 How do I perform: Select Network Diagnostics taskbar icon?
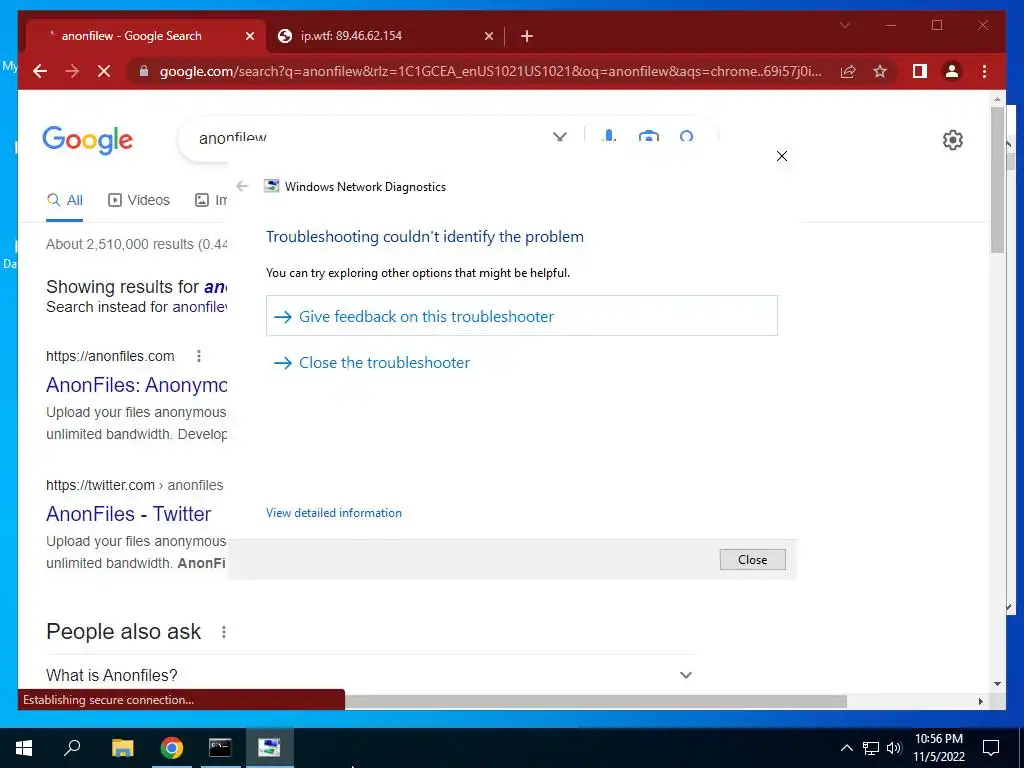[269, 748]
